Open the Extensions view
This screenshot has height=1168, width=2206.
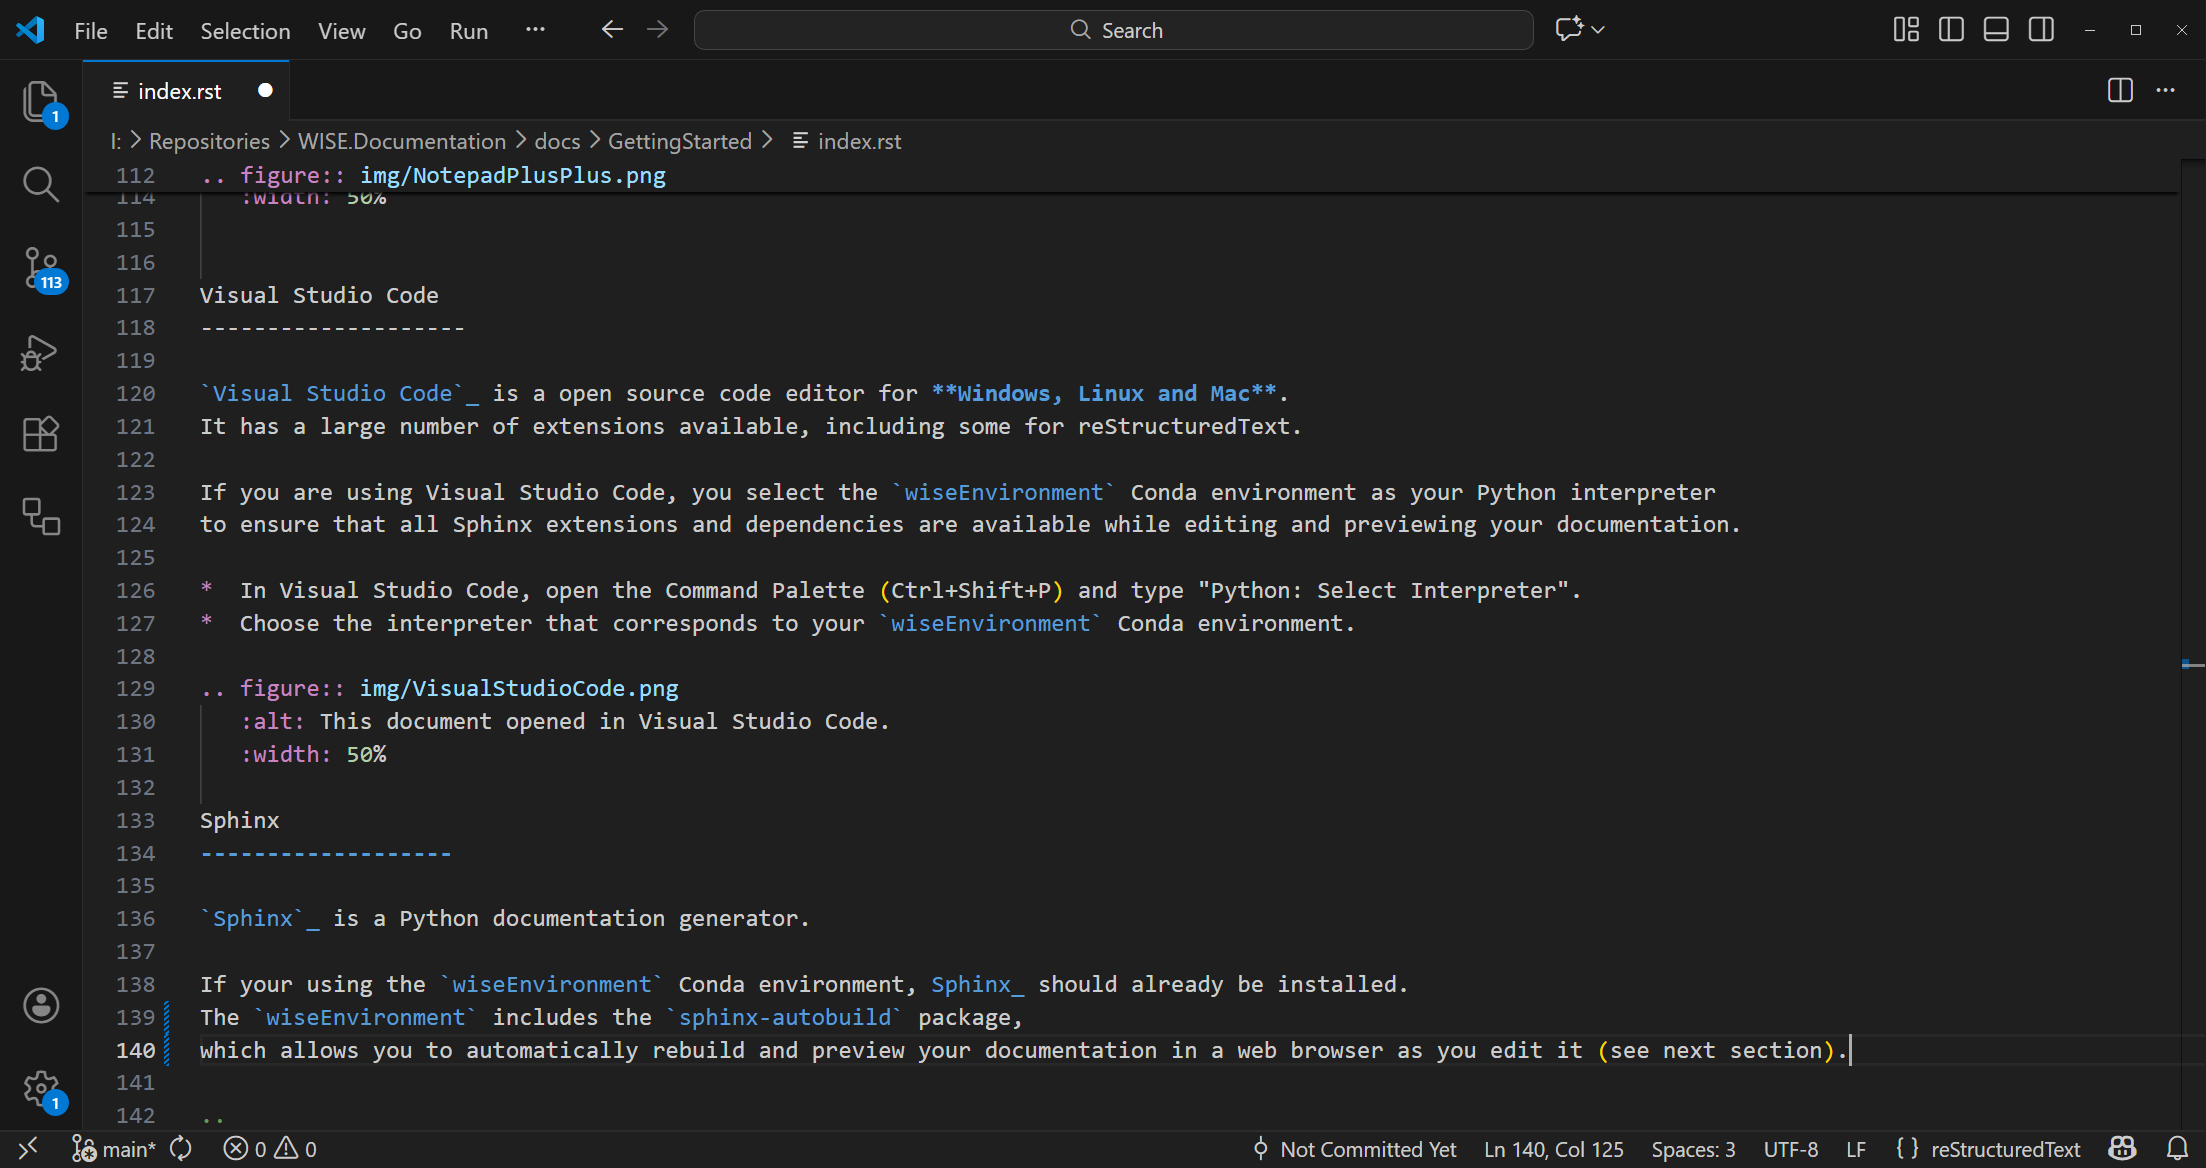[40, 434]
